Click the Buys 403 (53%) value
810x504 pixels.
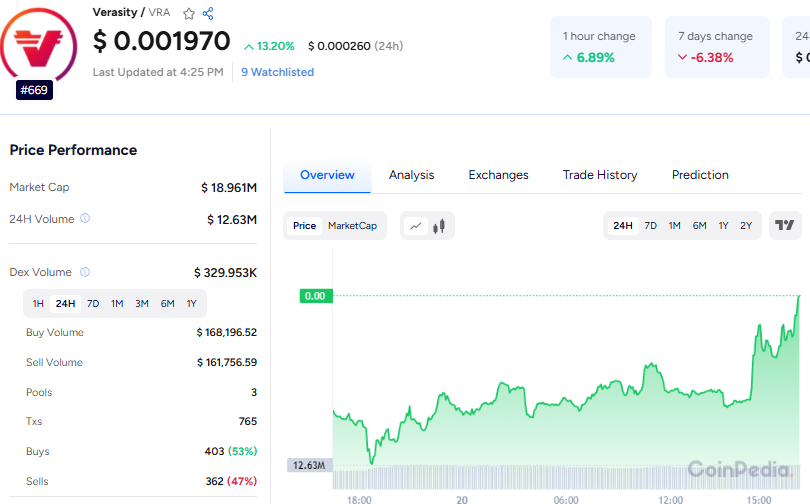coord(230,451)
